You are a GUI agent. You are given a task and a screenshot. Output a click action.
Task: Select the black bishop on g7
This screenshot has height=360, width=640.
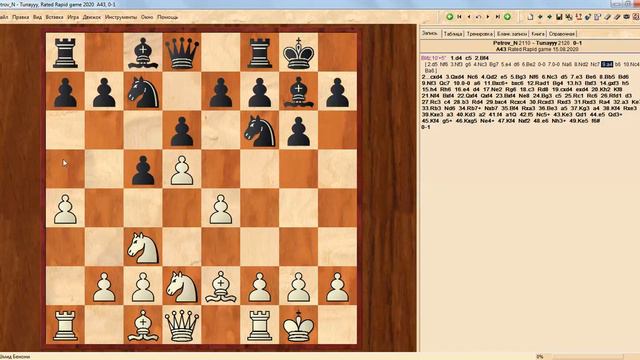pyautogui.click(x=298, y=92)
